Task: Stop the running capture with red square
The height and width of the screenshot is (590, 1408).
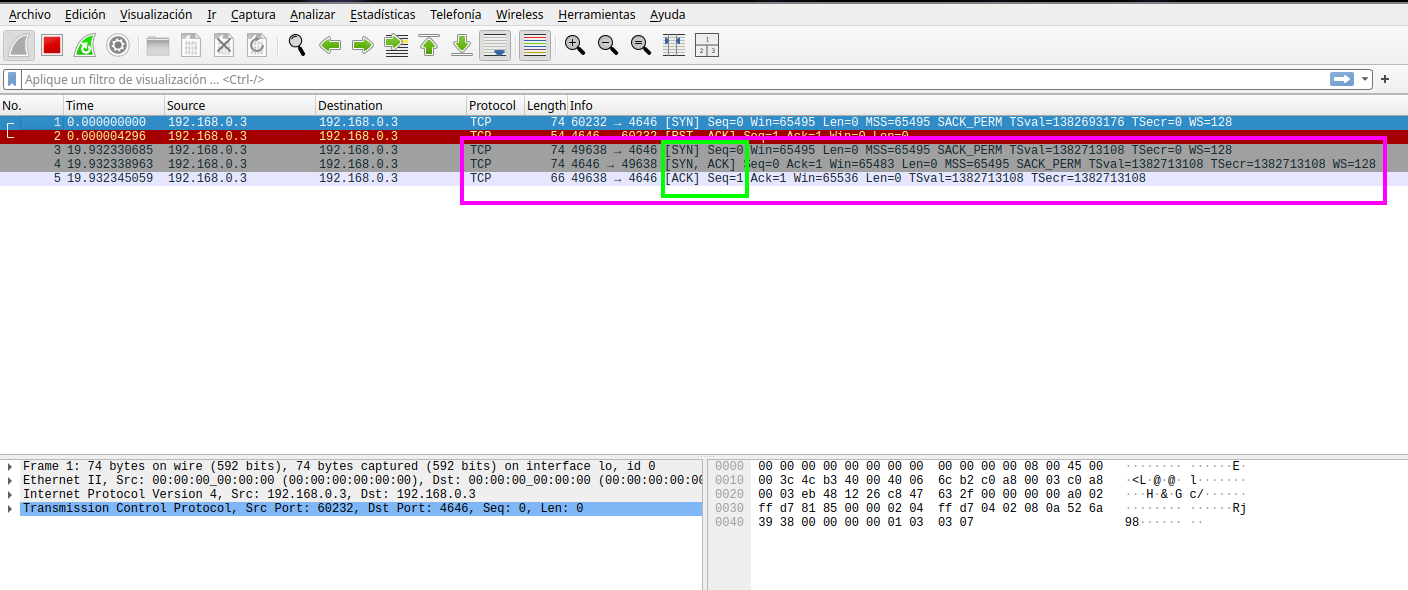Action: click(52, 45)
